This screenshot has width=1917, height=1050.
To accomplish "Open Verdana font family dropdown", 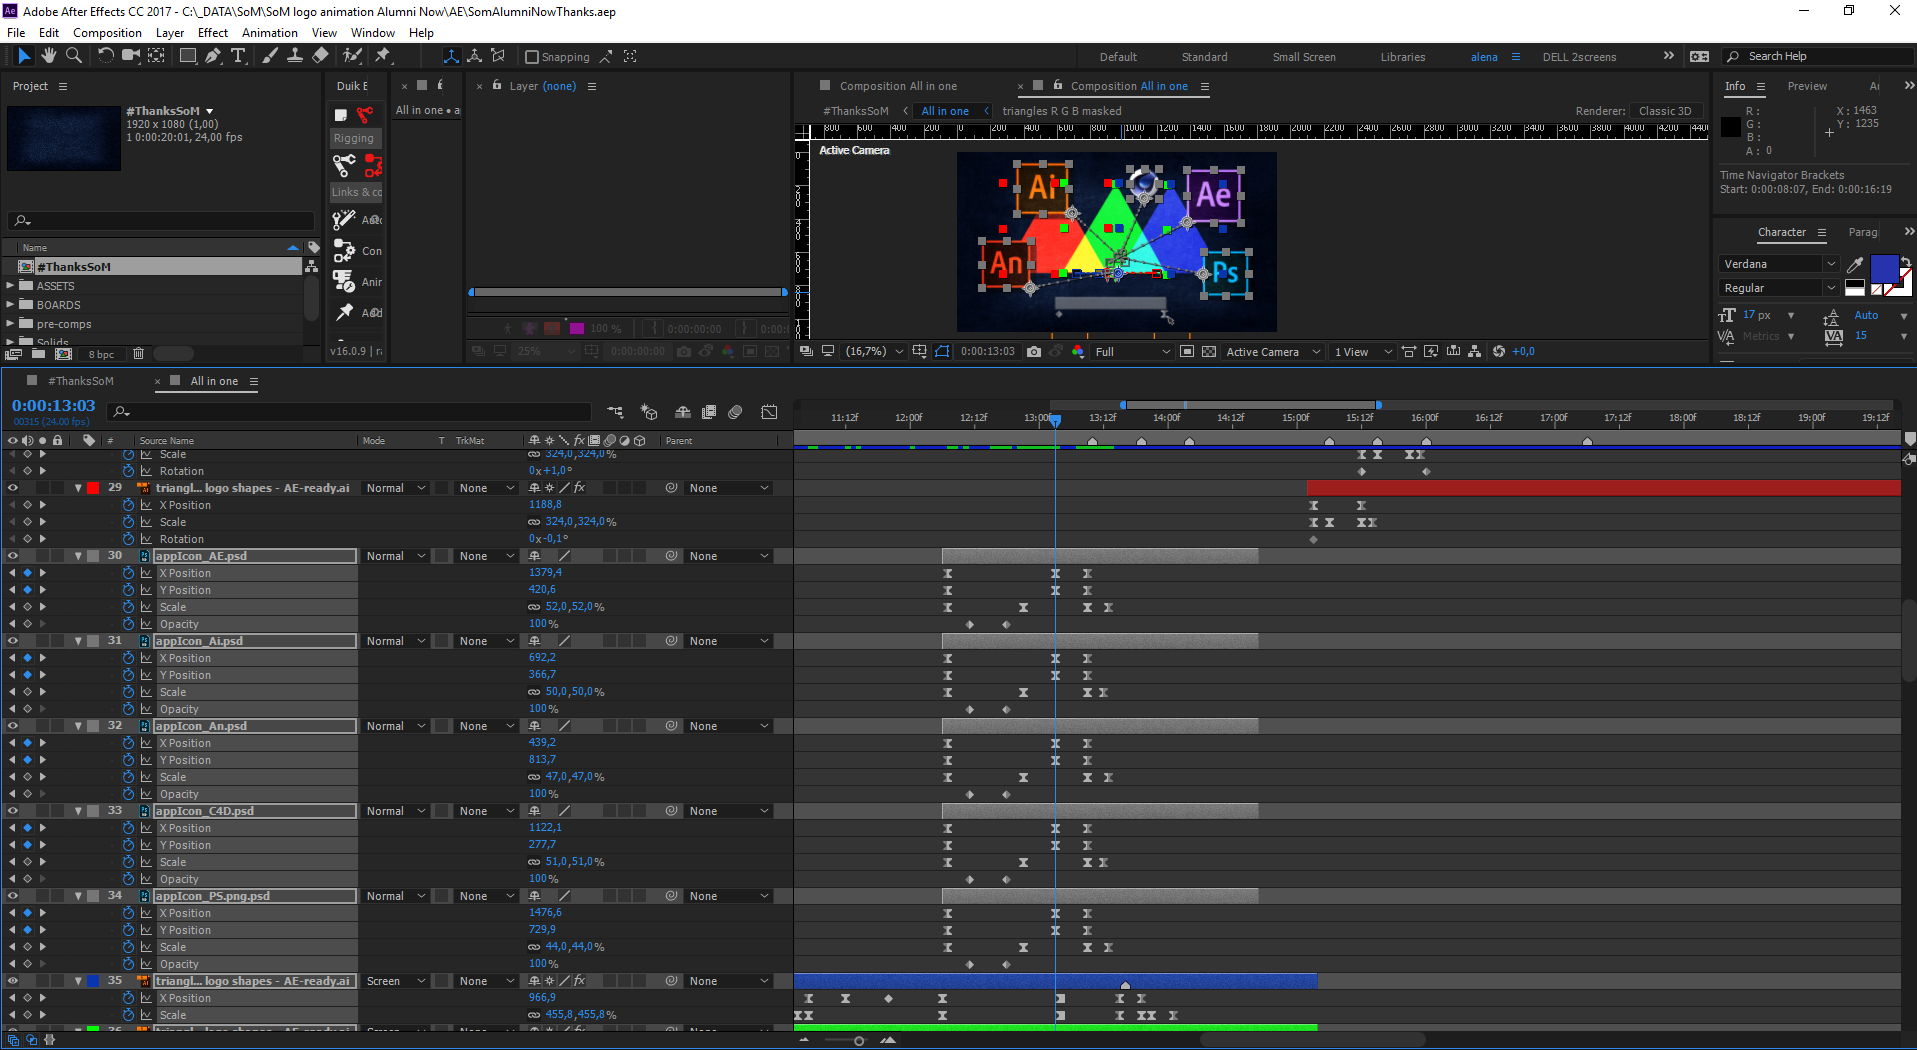I will pos(1780,264).
